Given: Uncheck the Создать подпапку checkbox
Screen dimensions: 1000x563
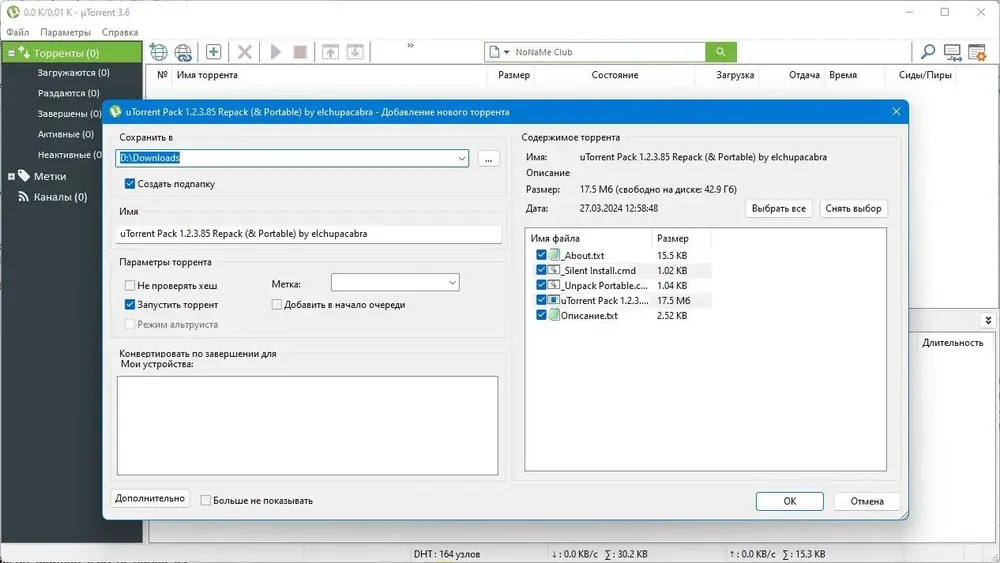Looking at the screenshot, I should pos(129,184).
